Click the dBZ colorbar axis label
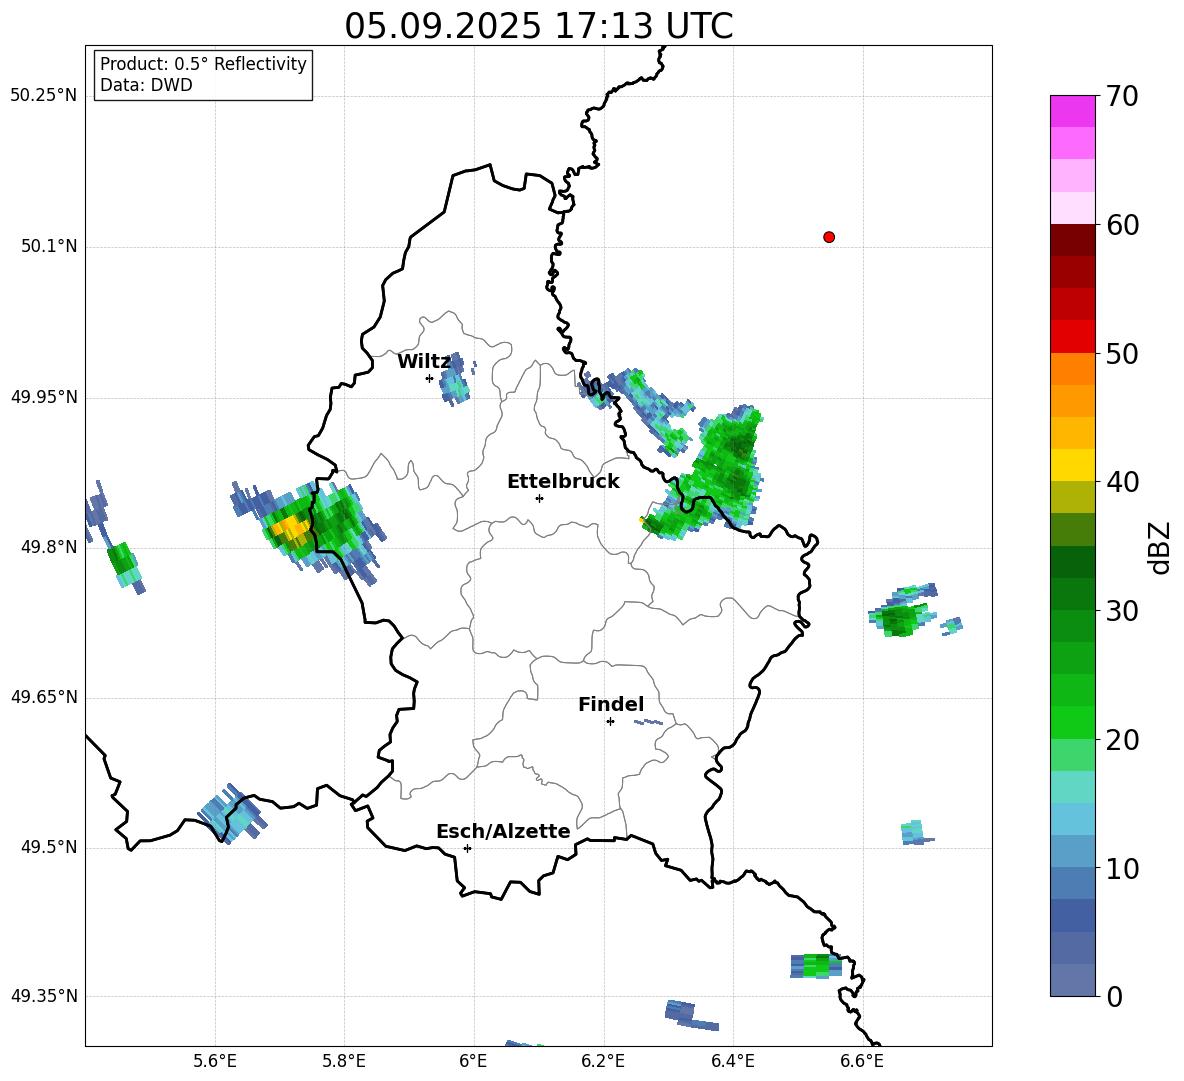Screen dimensions: 1184x1081 click(1159, 547)
